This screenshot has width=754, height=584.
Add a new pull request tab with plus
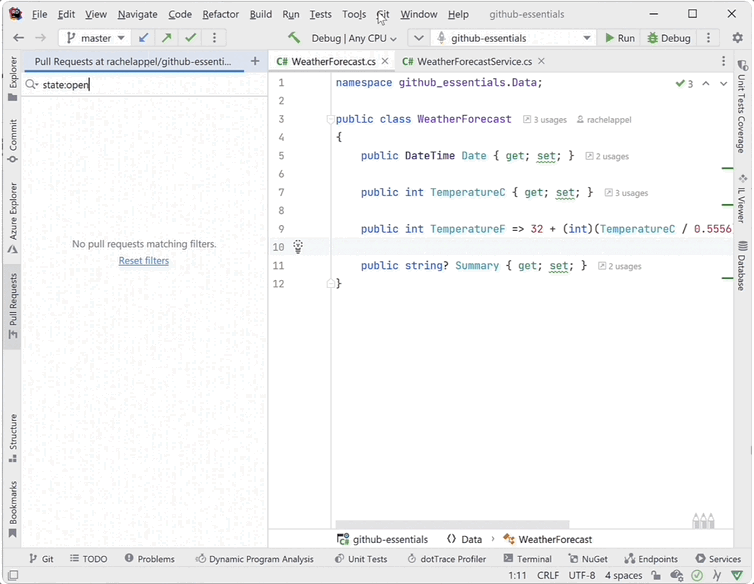[x=255, y=61]
